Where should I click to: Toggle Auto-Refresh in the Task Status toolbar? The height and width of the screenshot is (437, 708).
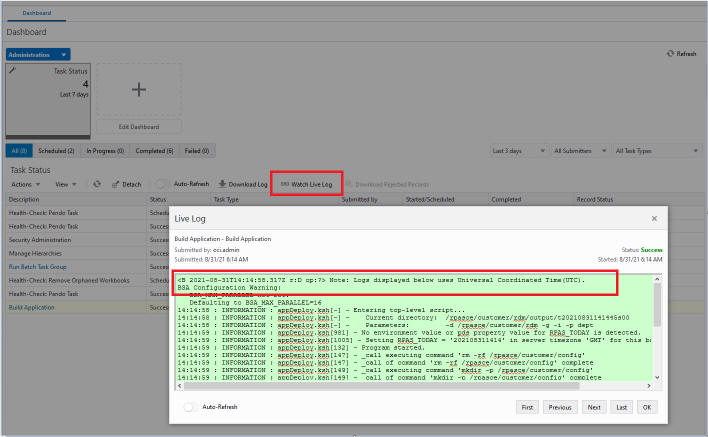(x=161, y=184)
